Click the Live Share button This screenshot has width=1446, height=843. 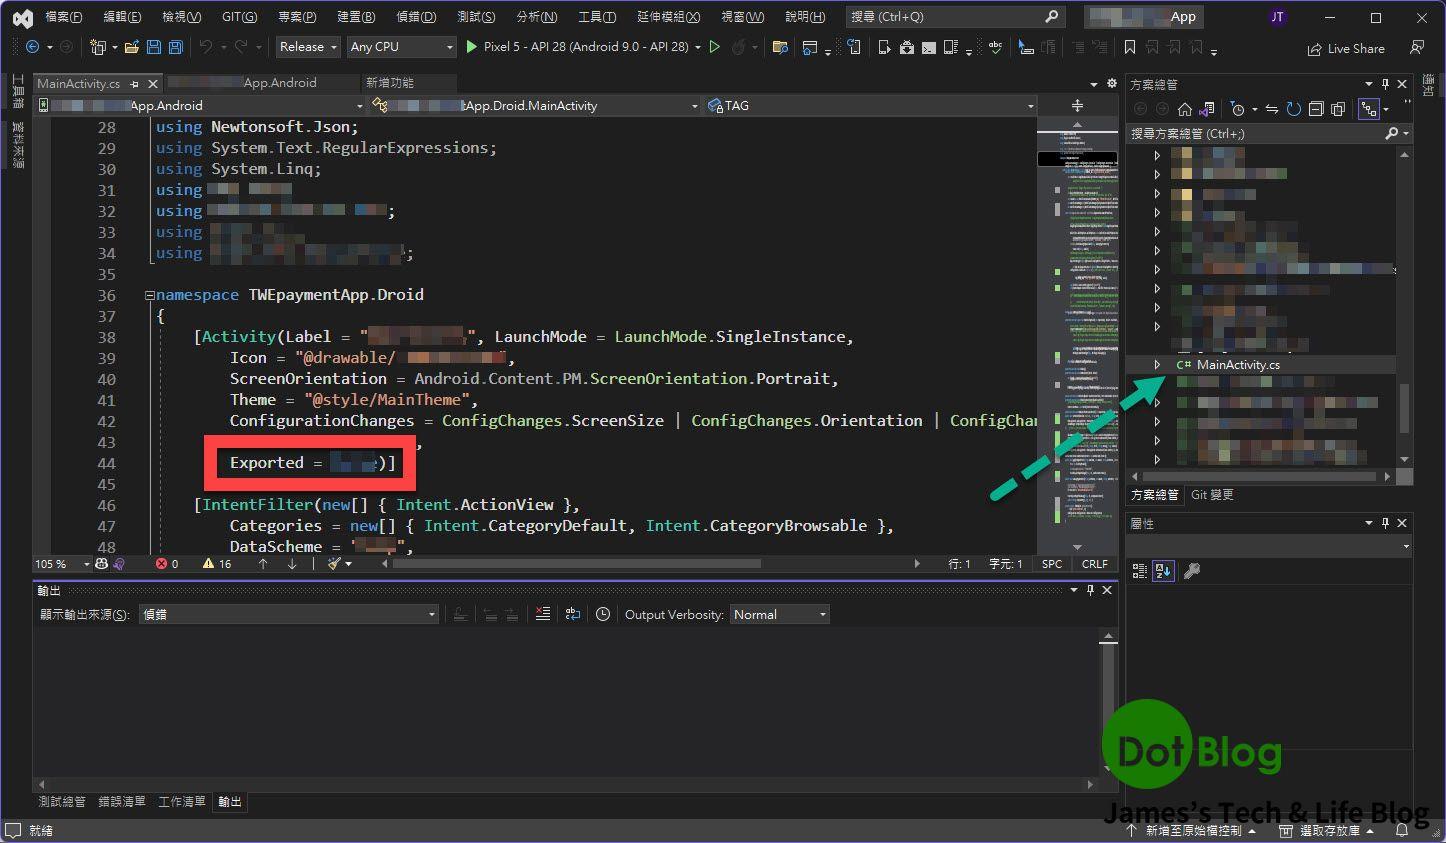click(1345, 47)
